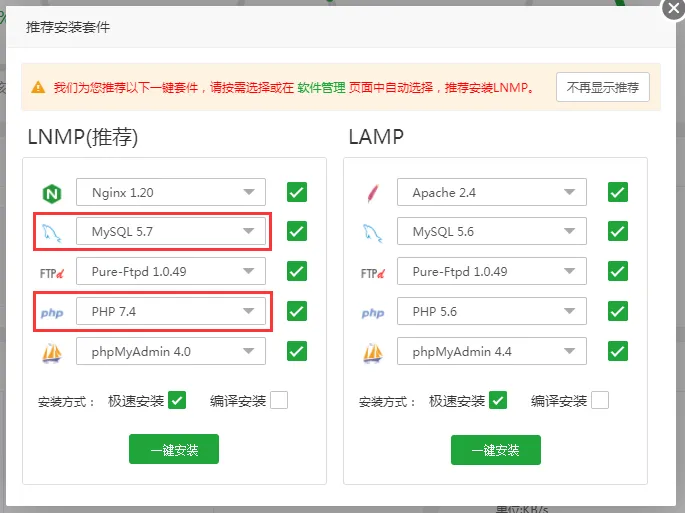Viewport: 685px width, 513px height.
Task: Click the MySQL dolphin icon in LNMP
Action: (x=52, y=232)
